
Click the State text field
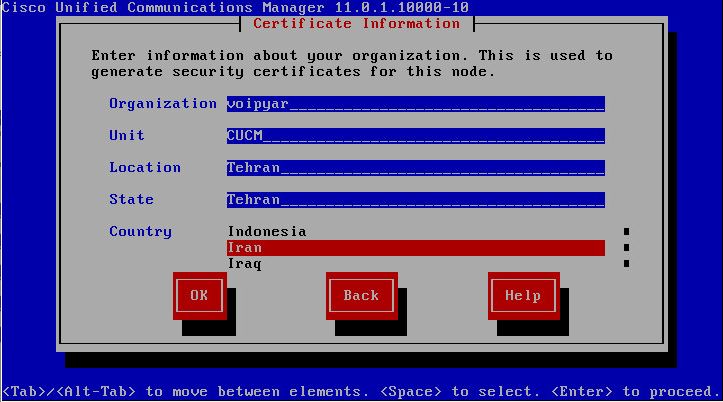coord(415,200)
